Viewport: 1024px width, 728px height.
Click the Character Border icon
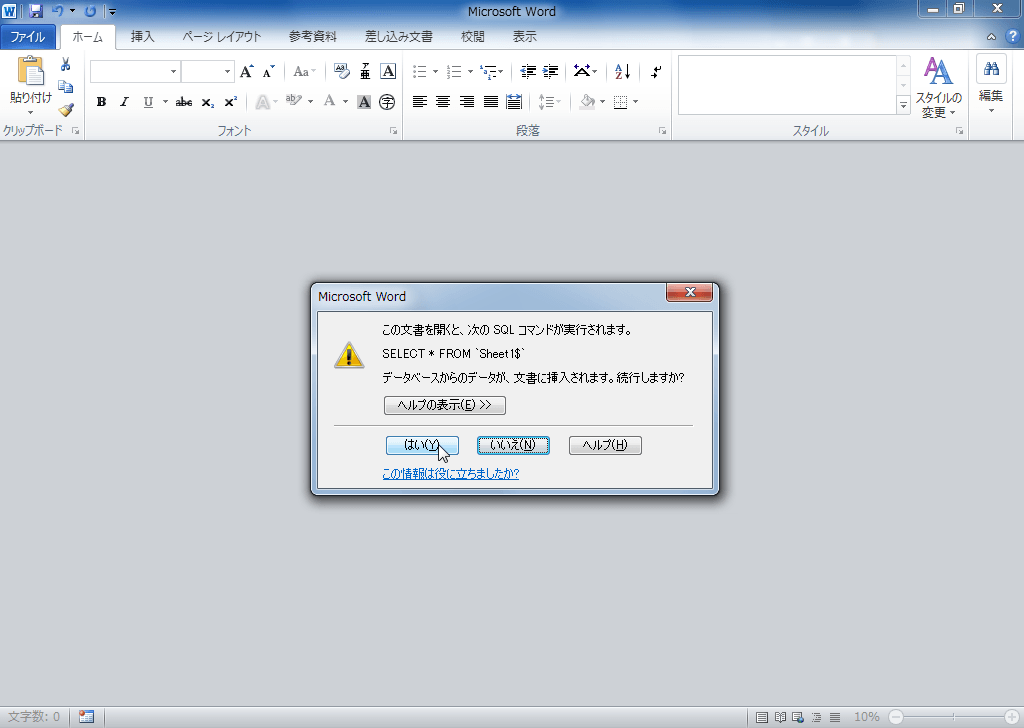(388, 71)
